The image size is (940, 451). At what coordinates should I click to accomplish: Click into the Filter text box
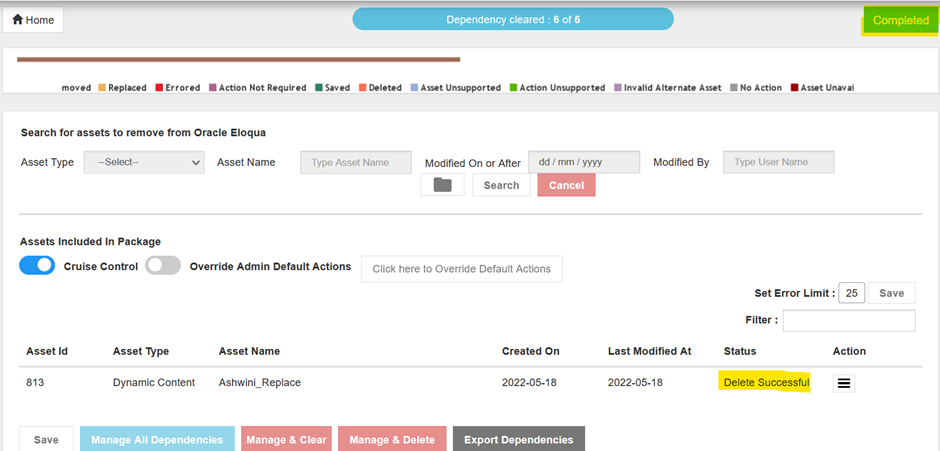tap(848, 320)
